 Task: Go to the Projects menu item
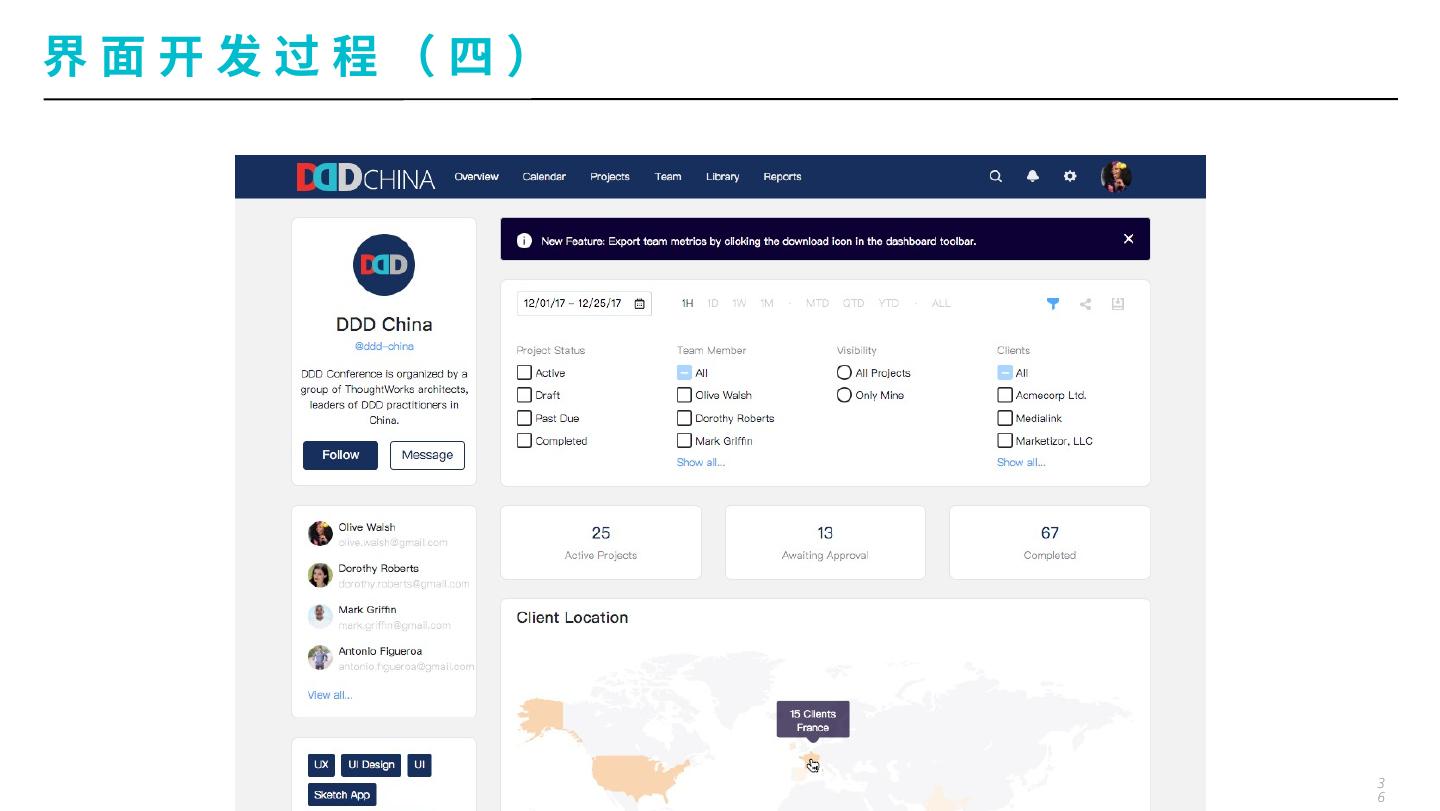point(609,177)
